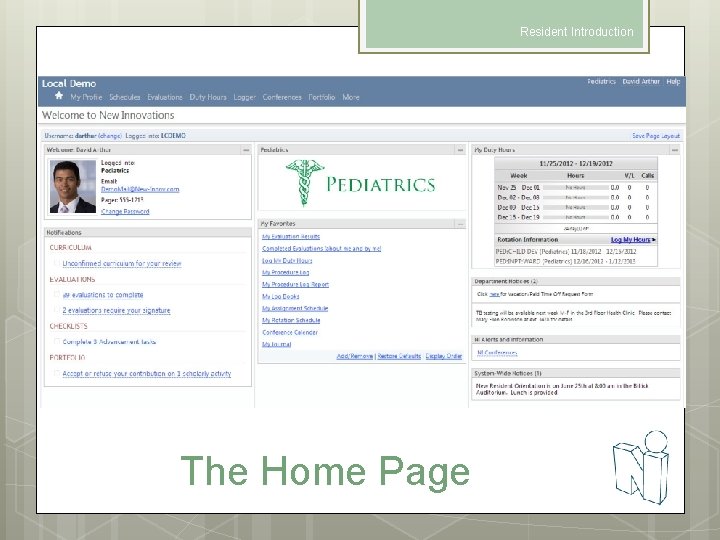Open 2 evaluations require your signature
The image size is (720, 540).
(116, 310)
